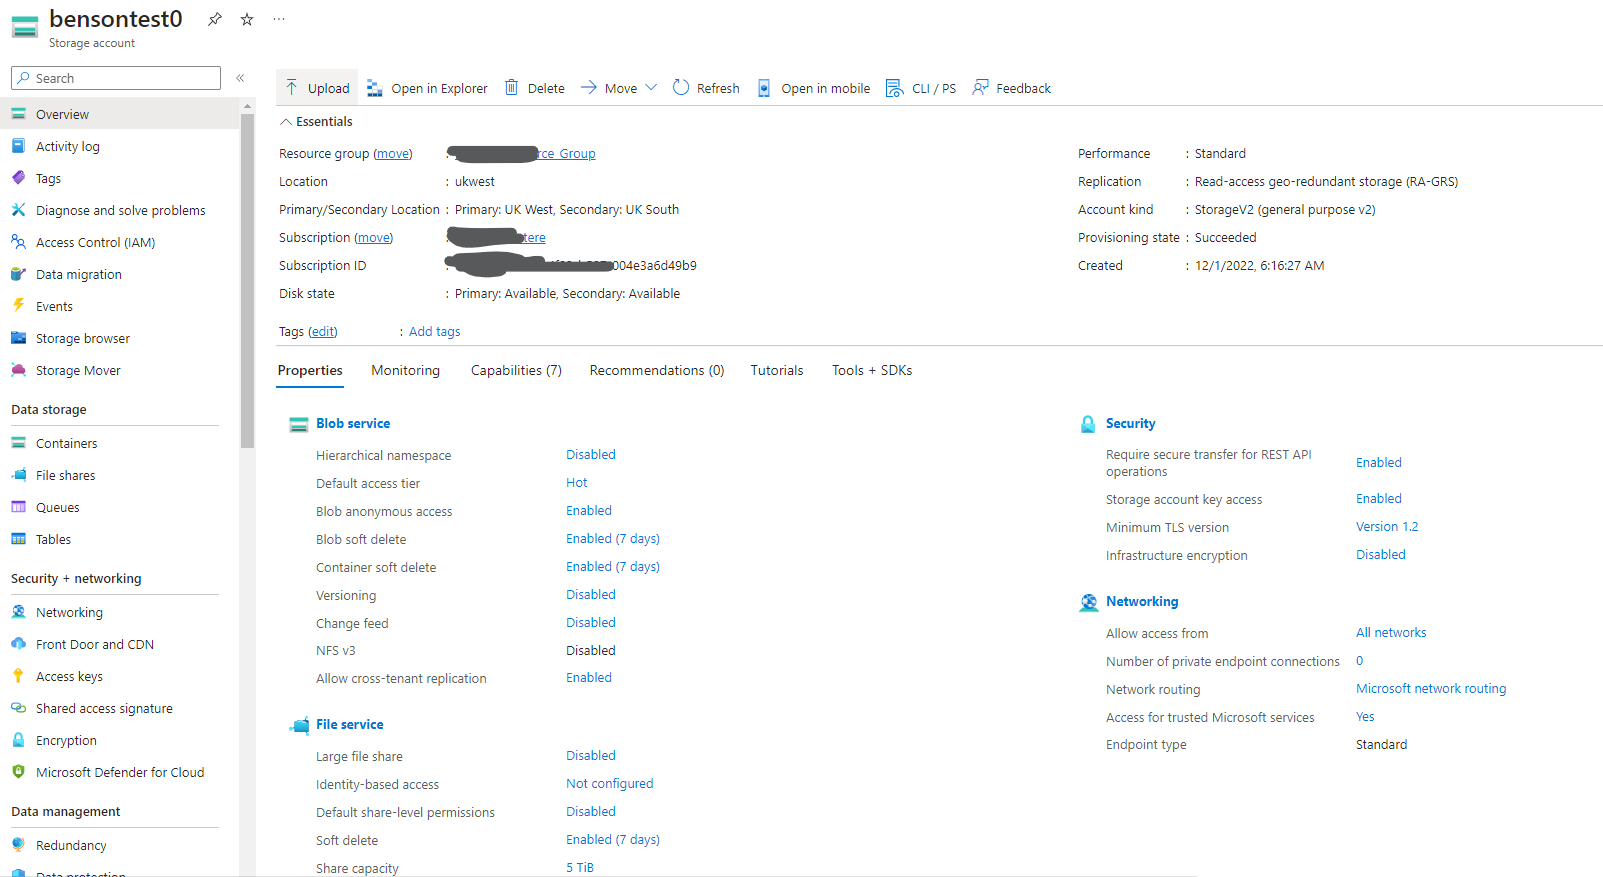Click Microsoft network routing value

click(1431, 688)
